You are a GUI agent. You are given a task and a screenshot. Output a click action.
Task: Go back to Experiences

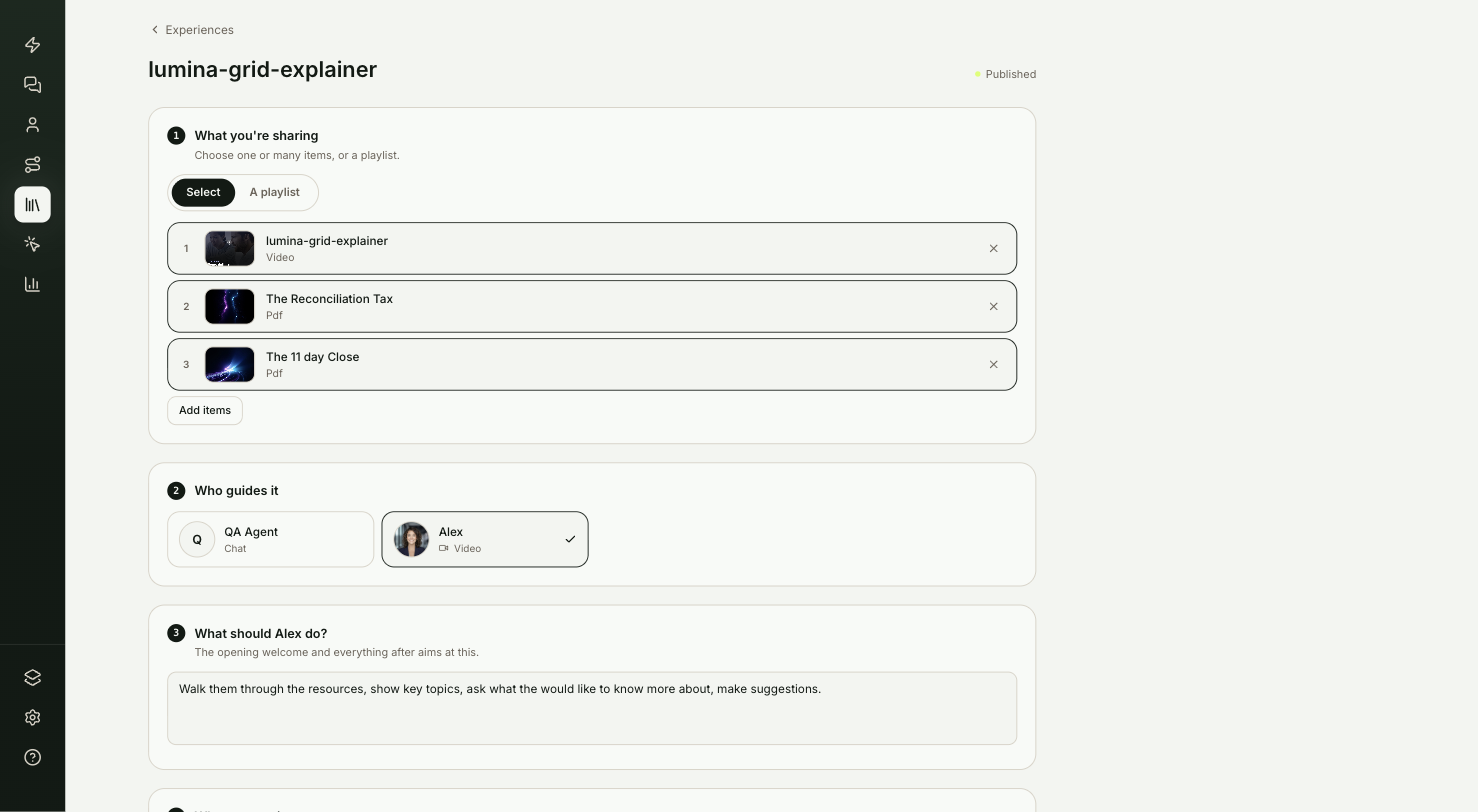tap(192, 30)
